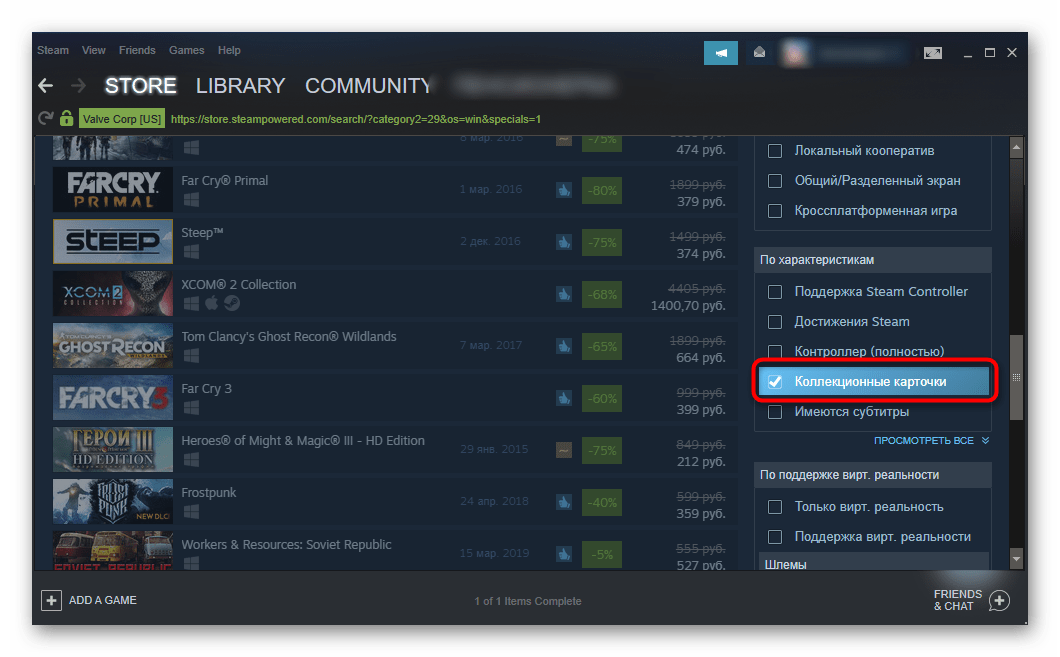
Task: Enable Общий/Разделенный экран checkbox
Action: click(775, 181)
